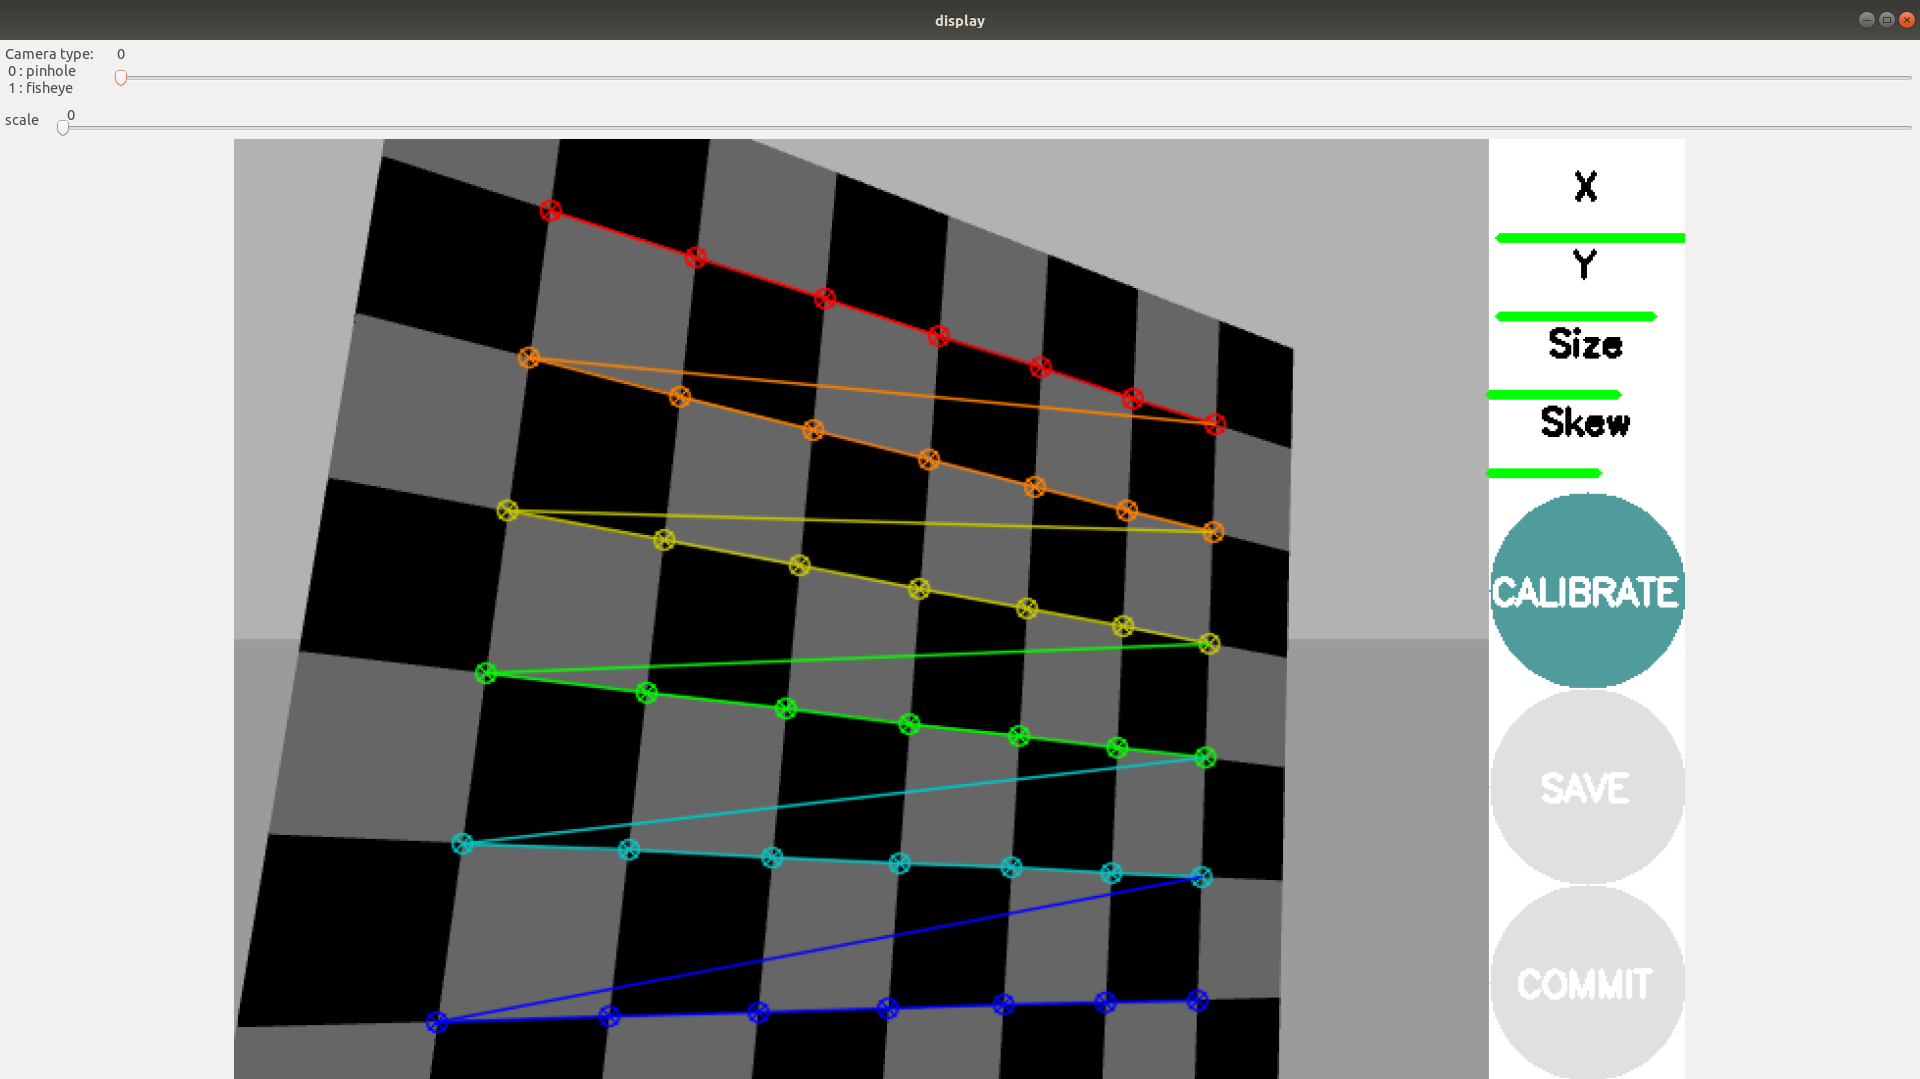Image resolution: width=1920 pixels, height=1079 pixels.
Task: Click the Skew label in side panel
Action: point(1585,422)
